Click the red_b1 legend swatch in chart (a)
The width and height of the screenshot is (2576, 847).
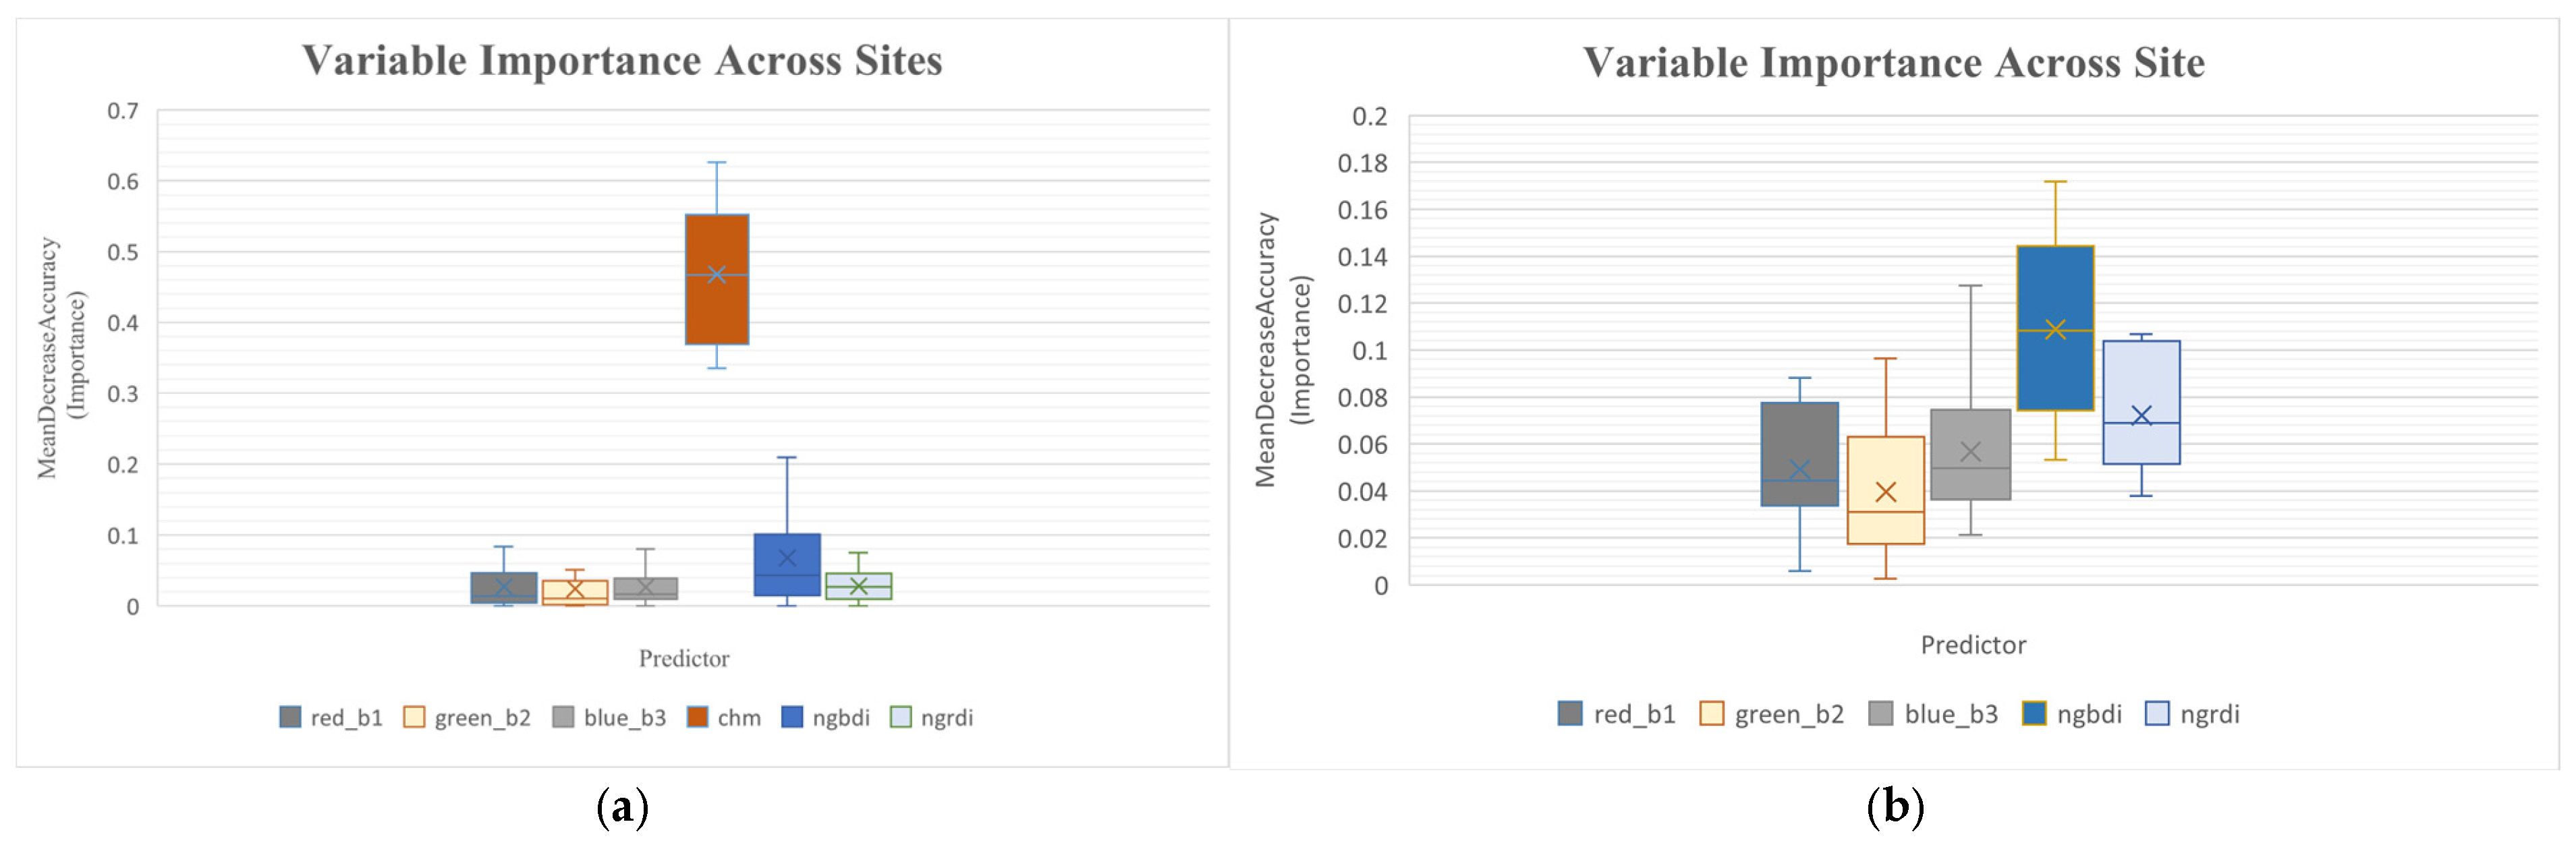tap(290, 717)
